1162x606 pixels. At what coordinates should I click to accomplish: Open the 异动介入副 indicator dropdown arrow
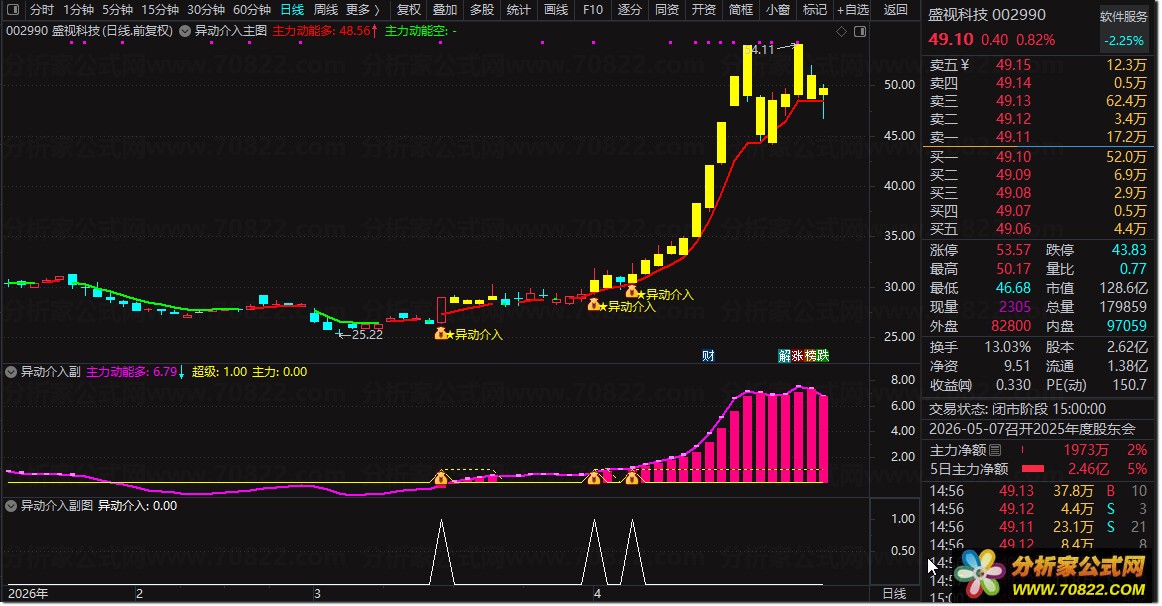[x=12, y=372]
